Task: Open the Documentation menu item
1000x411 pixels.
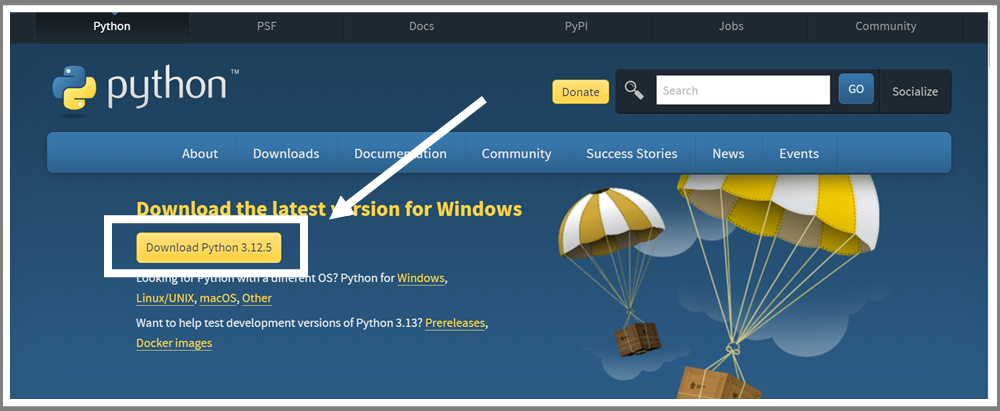Action: 401,154
